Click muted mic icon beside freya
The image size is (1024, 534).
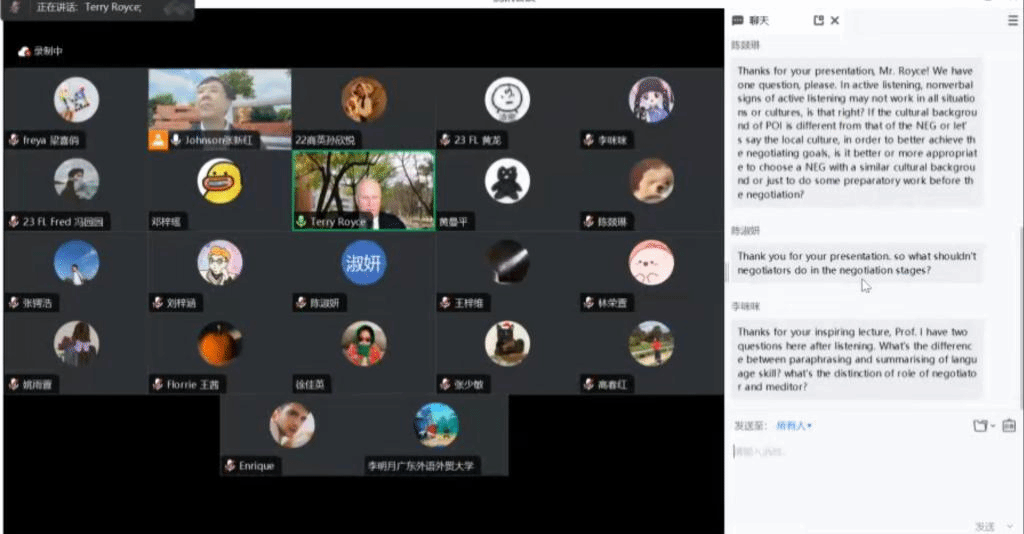pos(13,141)
